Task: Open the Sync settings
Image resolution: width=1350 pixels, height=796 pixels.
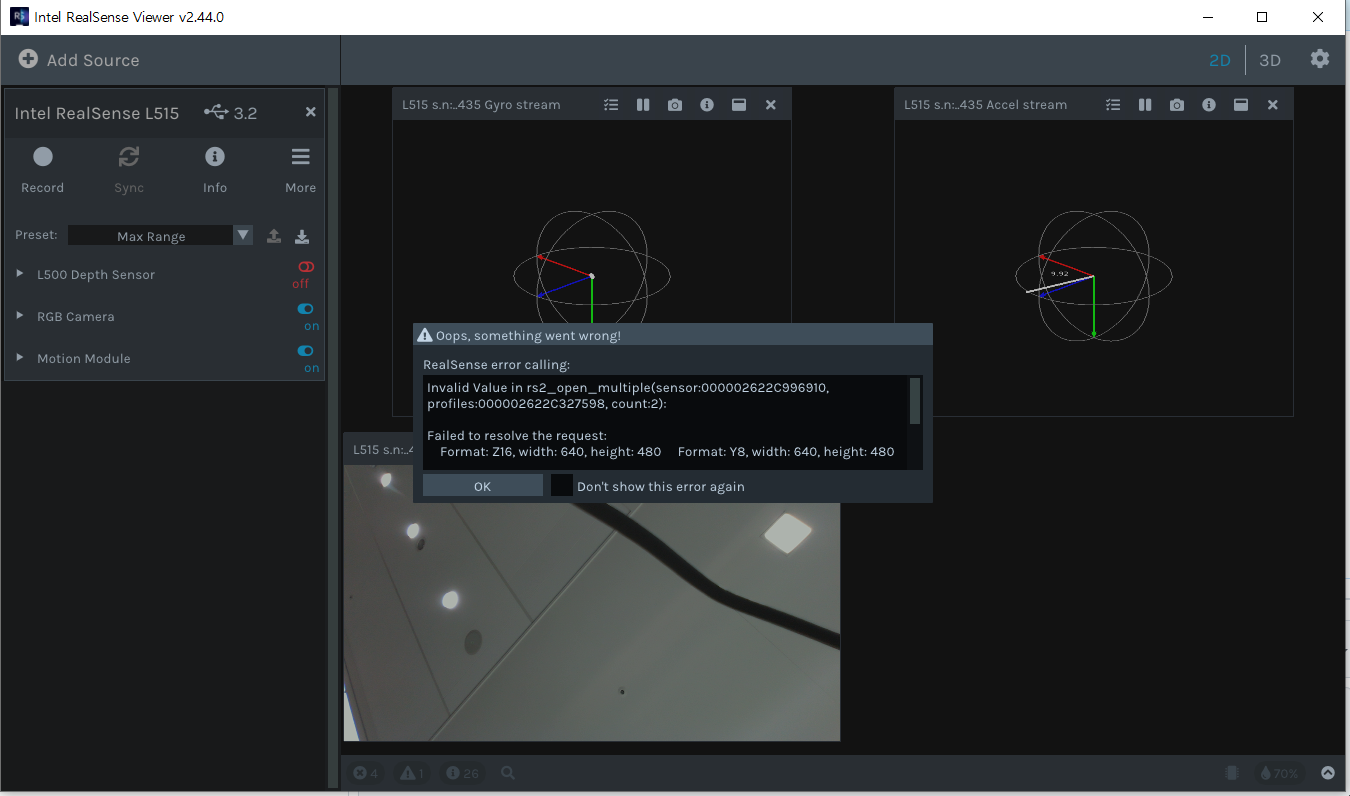Action: tap(128, 166)
